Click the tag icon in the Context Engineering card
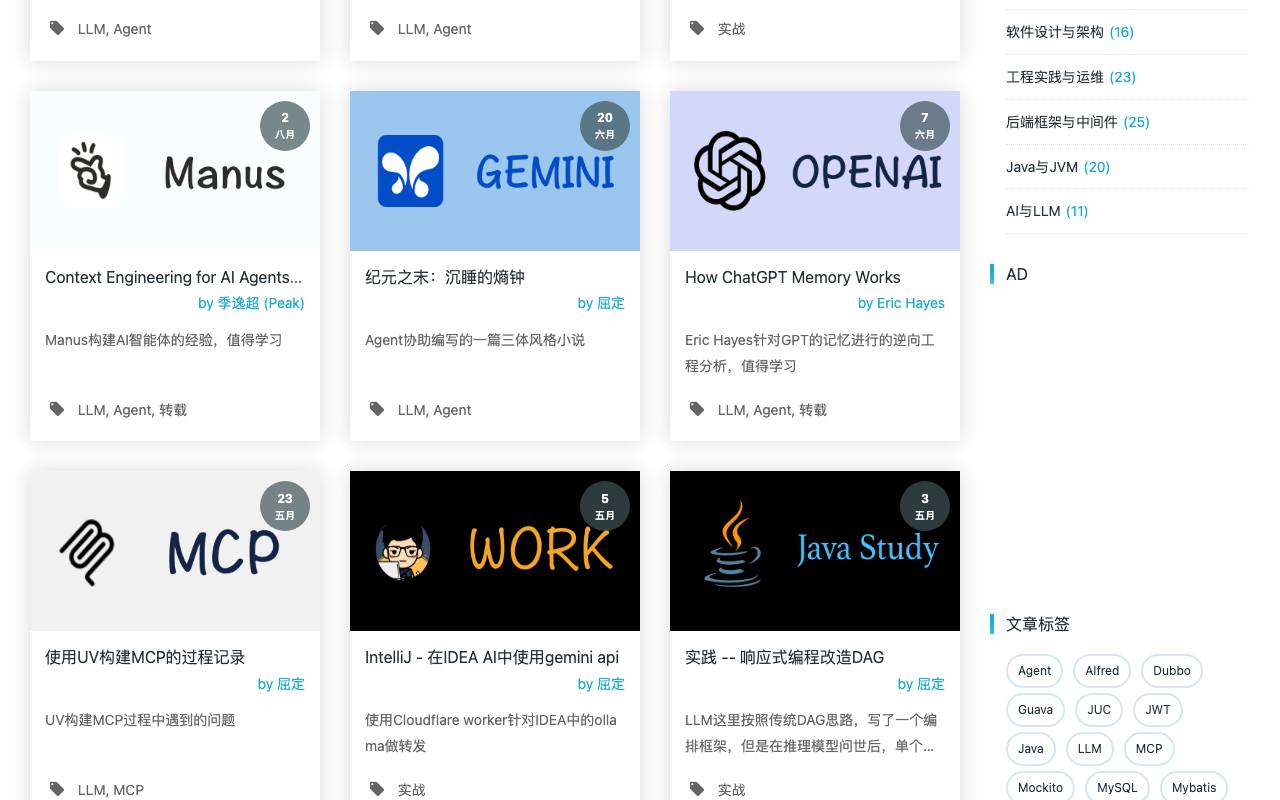This screenshot has height=800, width=1280. [x=57, y=409]
